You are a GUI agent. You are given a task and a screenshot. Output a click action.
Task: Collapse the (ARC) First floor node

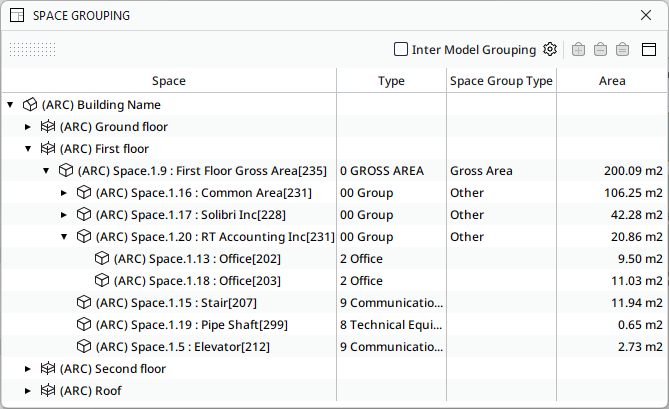[x=28, y=149]
